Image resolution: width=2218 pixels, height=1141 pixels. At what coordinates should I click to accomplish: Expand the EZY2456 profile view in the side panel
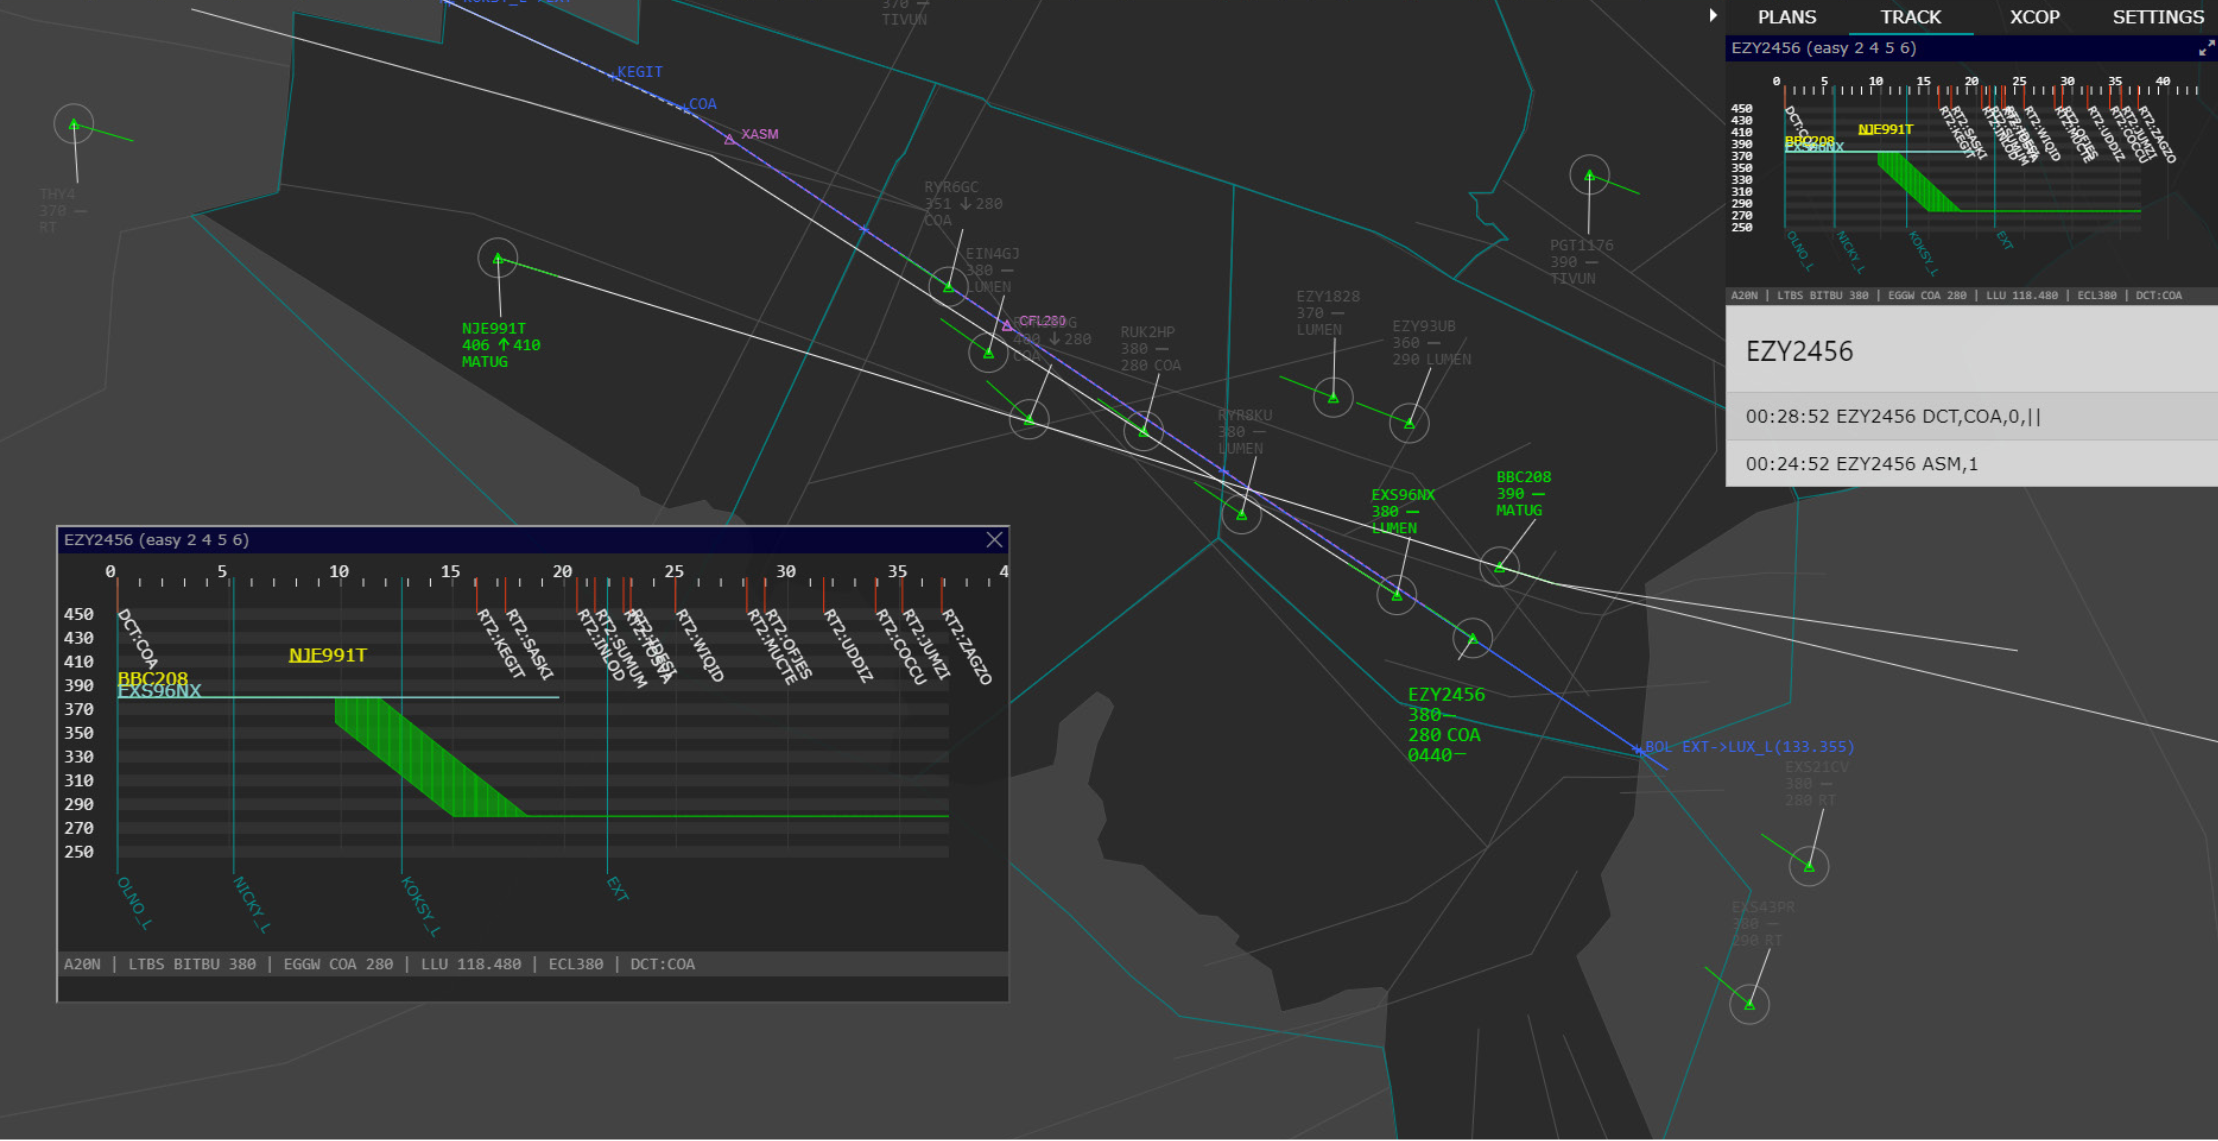2206,49
